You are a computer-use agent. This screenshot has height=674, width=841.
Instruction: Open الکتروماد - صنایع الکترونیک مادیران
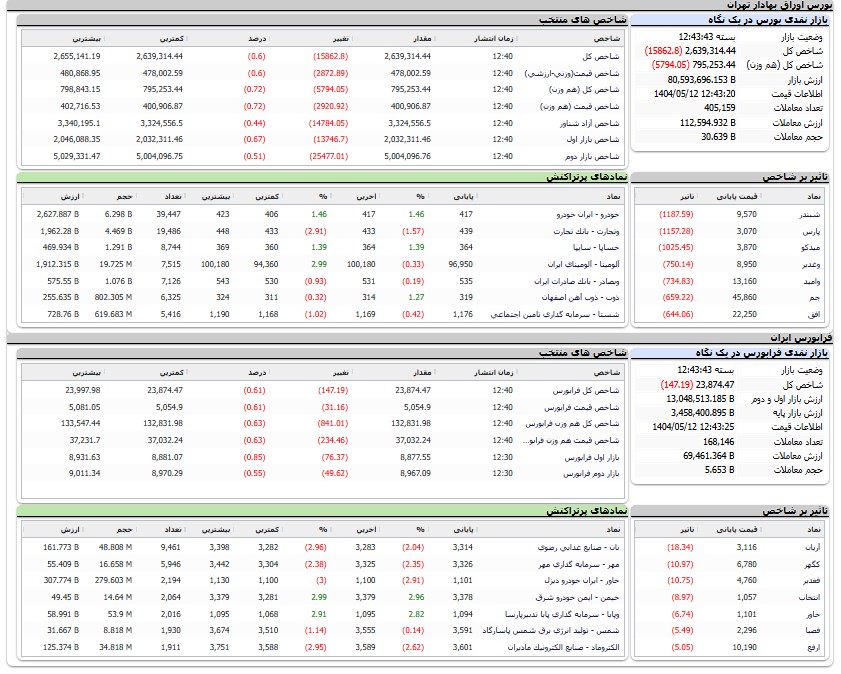point(569,646)
